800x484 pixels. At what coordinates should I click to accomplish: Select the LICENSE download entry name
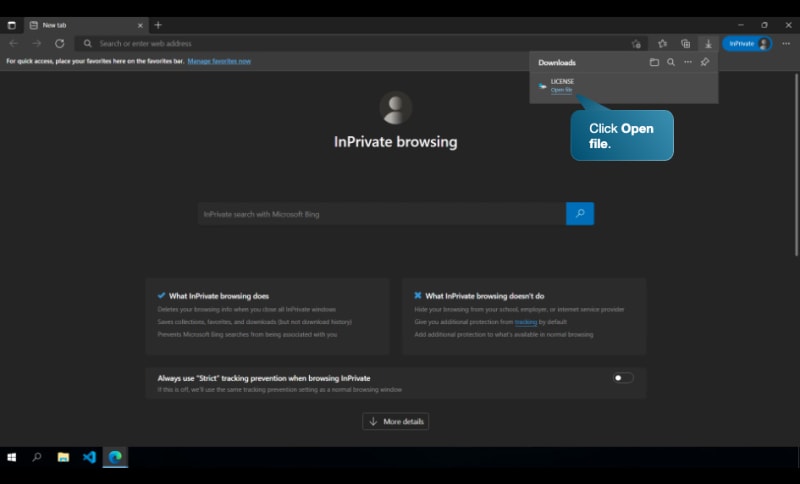tap(562, 82)
